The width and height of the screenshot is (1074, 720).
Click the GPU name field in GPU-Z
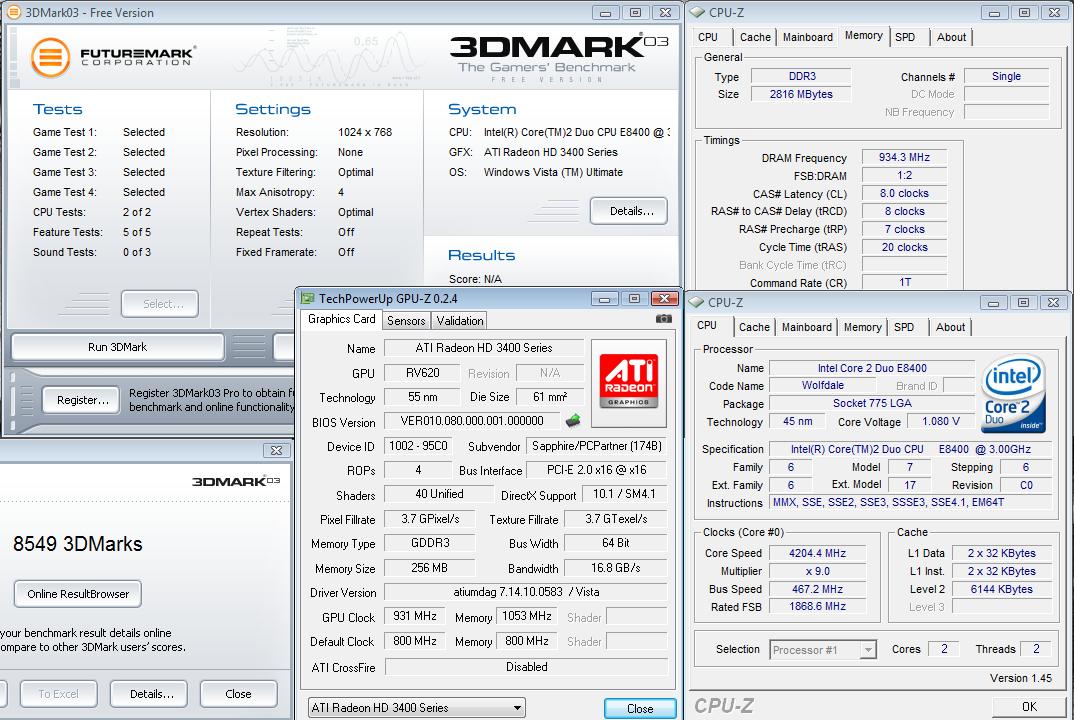[484, 348]
